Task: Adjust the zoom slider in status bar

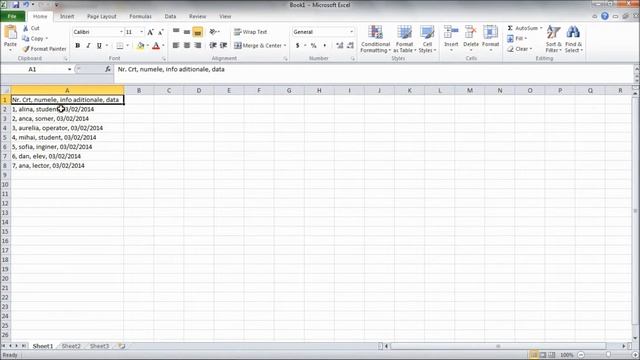Action: click(x=608, y=355)
